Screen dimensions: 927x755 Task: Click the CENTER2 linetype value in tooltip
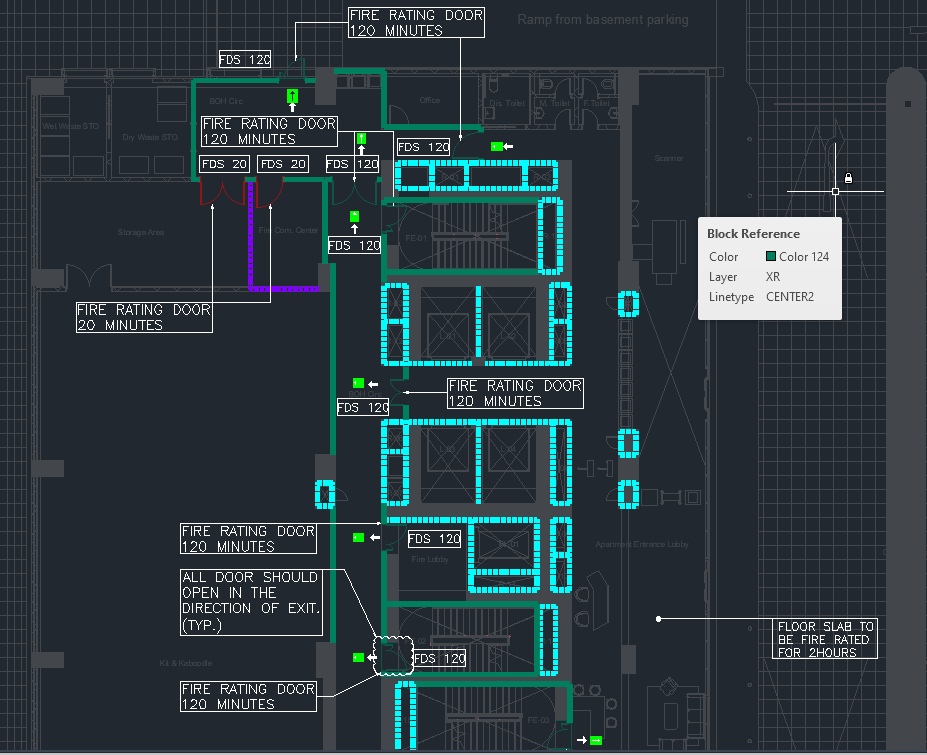[789, 297]
